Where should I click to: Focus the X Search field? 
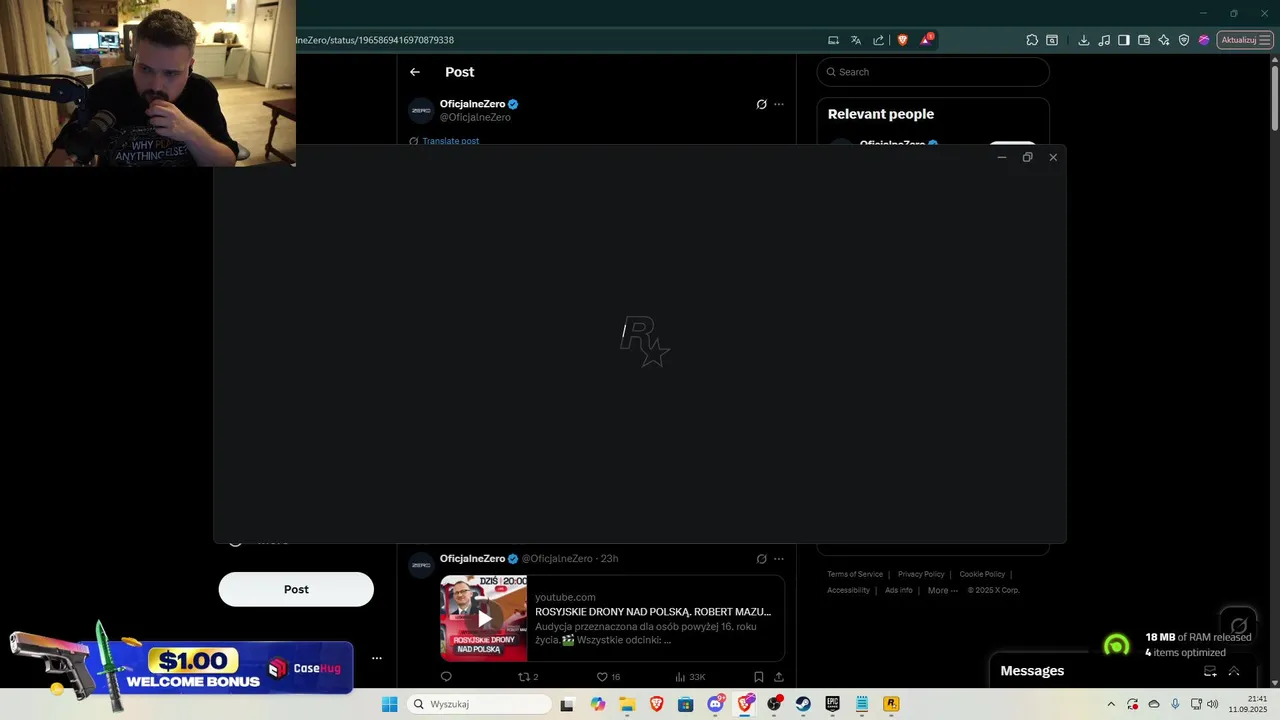(933, 72)
